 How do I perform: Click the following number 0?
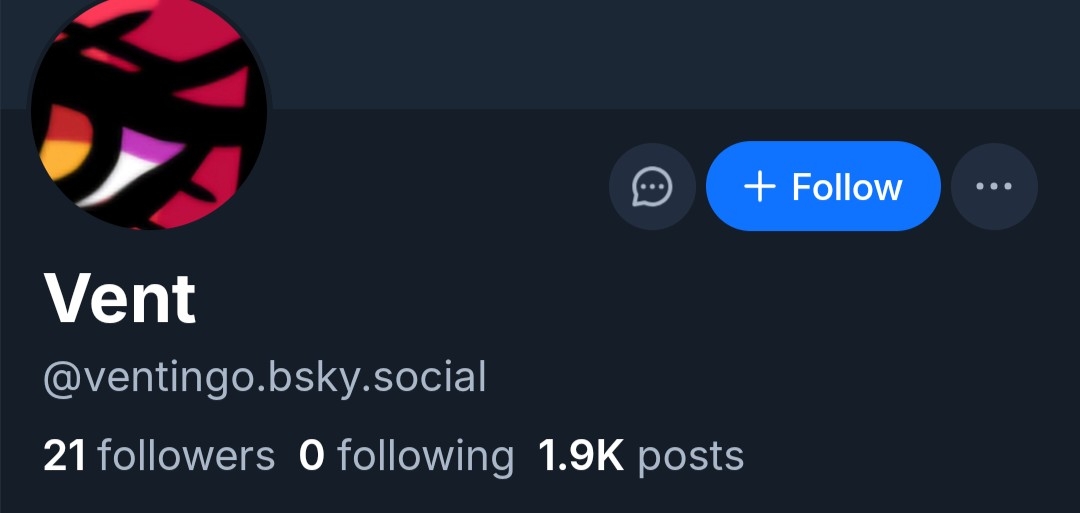click(x=312, y=456)
